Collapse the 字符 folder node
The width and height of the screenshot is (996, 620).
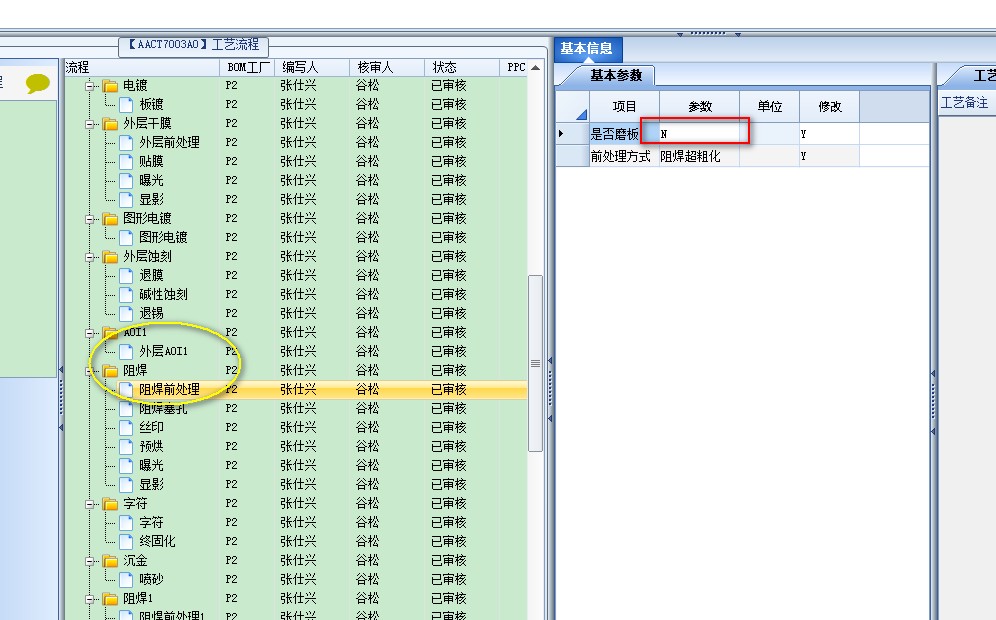pos(90,504)
